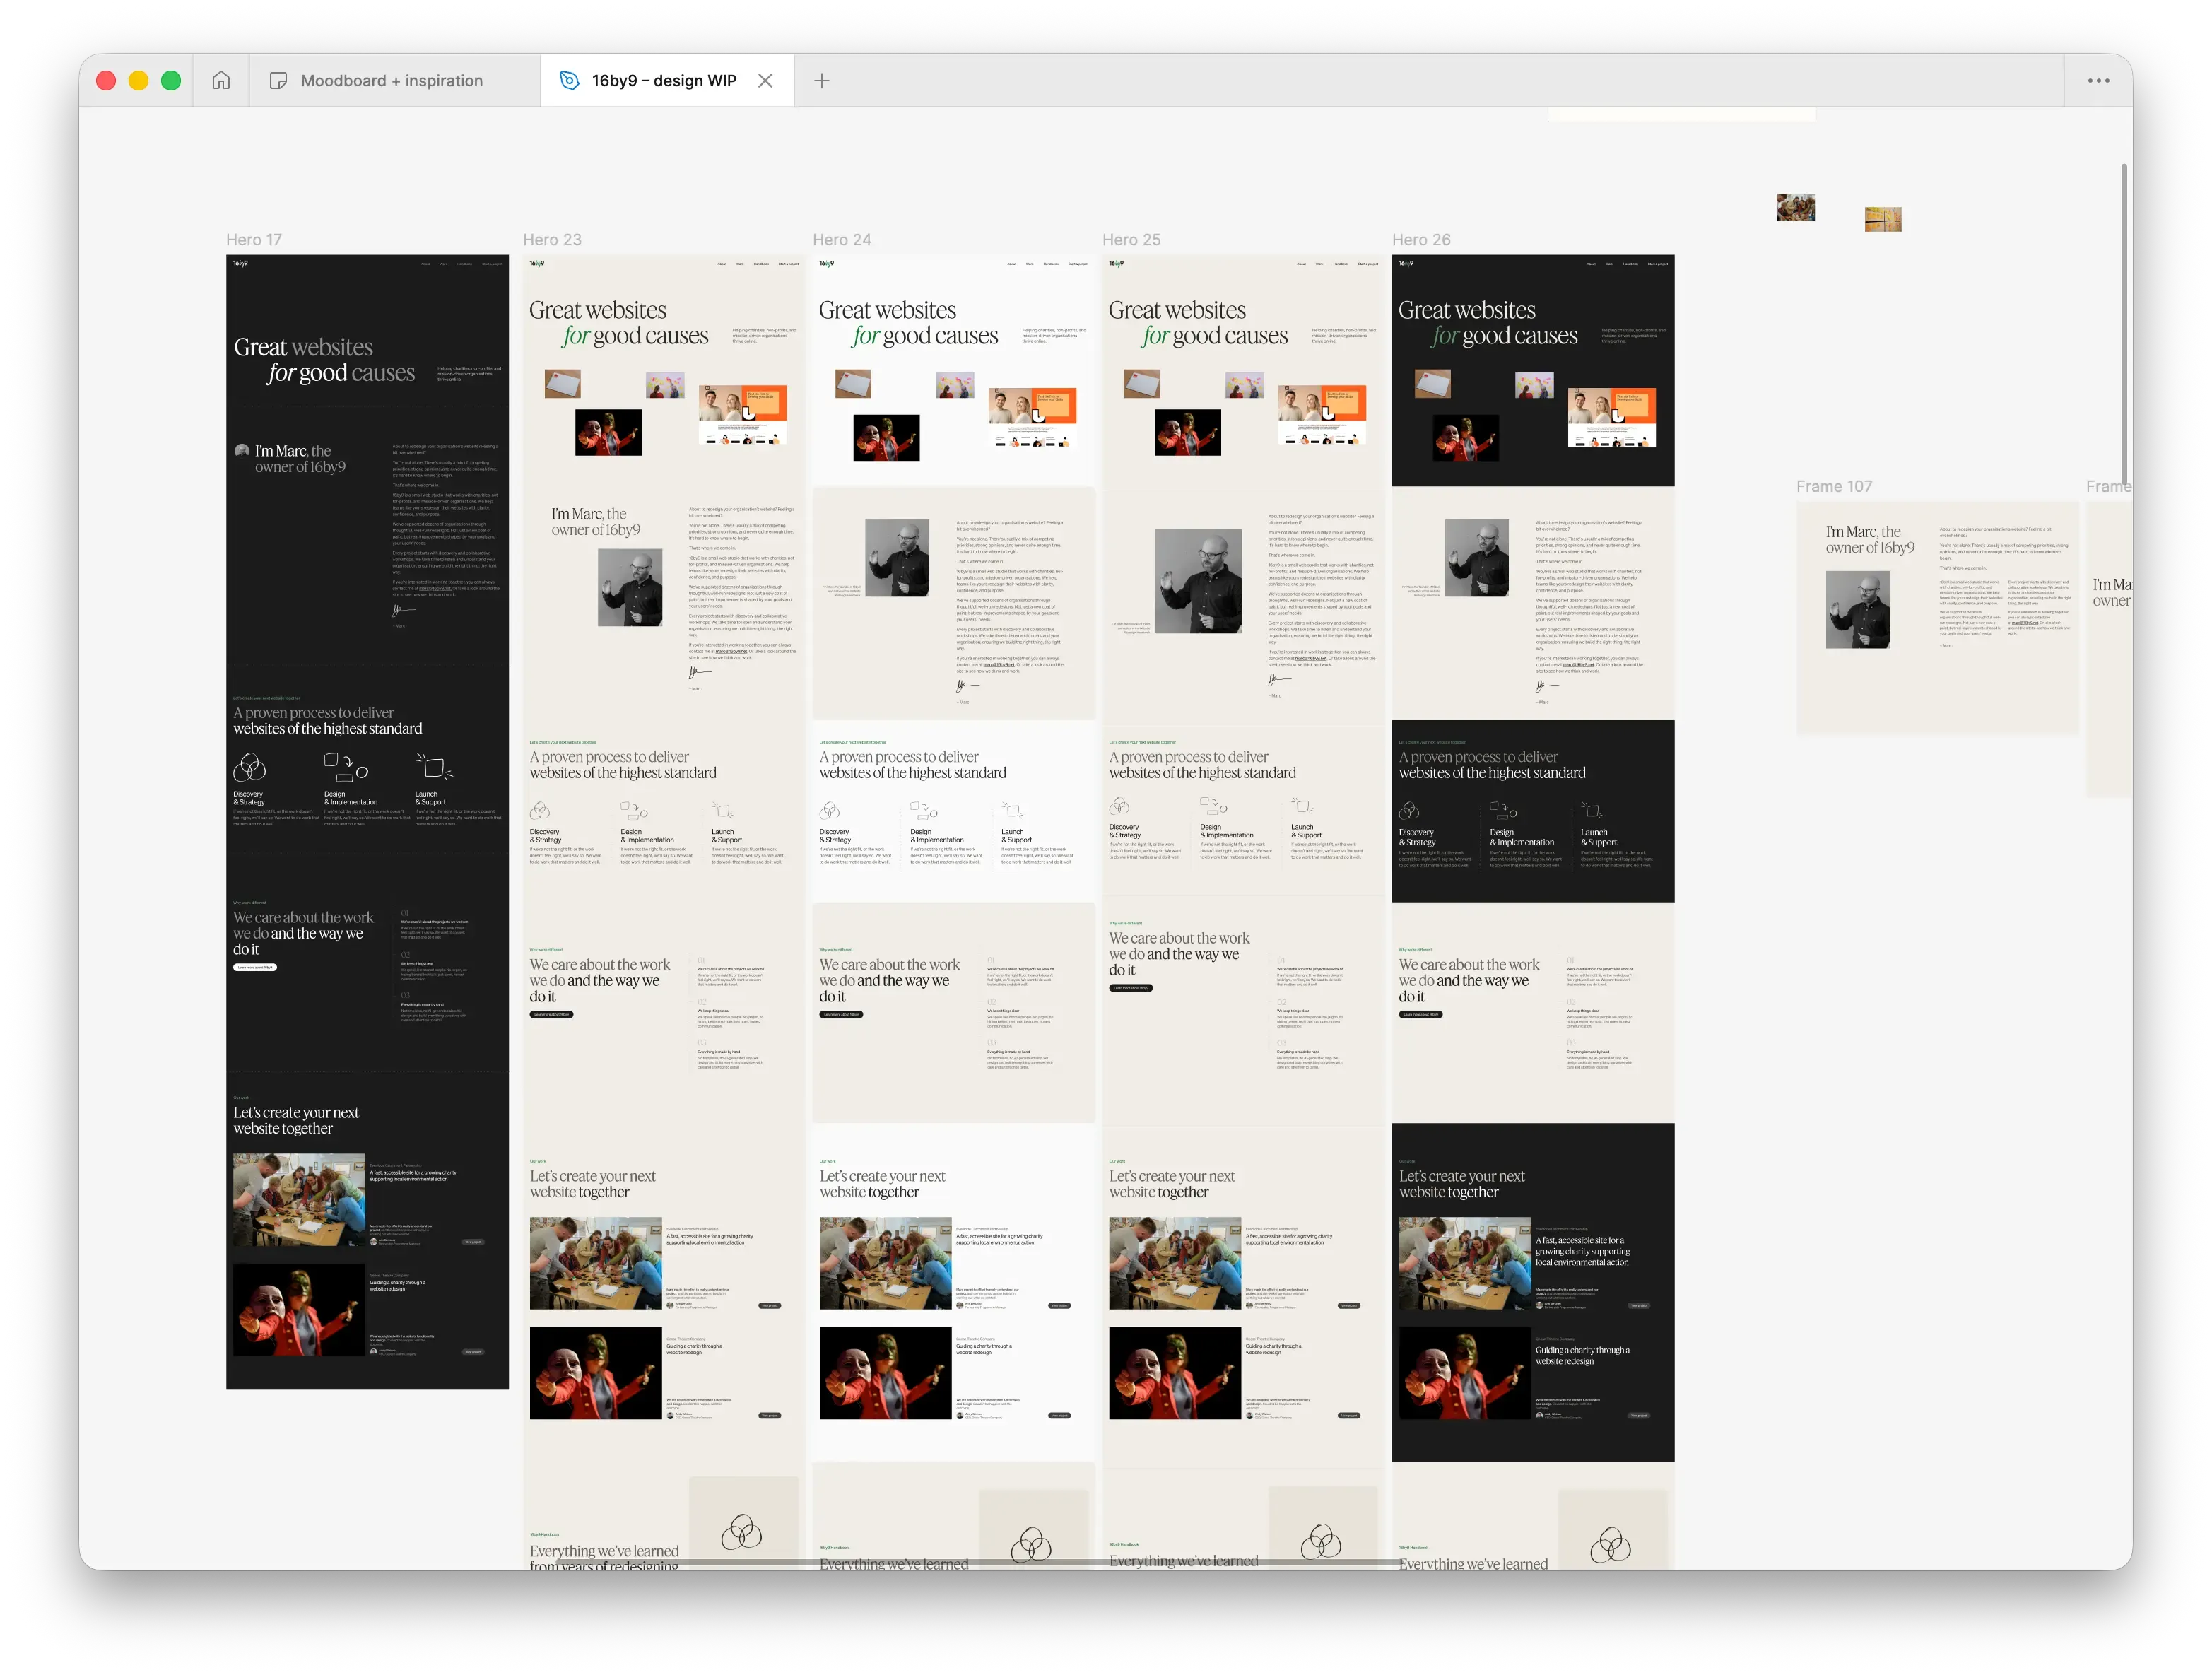The image size is (2212, 1675).
Task: Select the Frame 107 label above the frame
Action: 1834,487
